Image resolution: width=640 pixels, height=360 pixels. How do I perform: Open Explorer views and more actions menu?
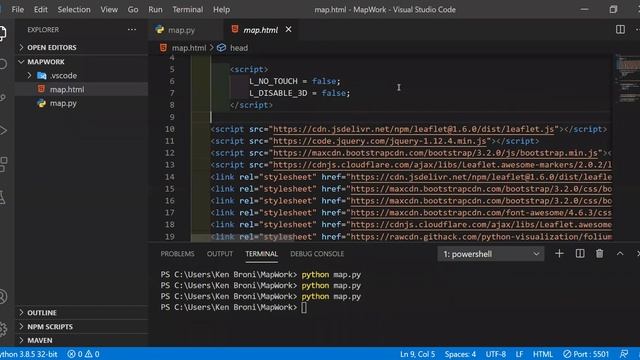pyautogui.click(x=132, y=29)
